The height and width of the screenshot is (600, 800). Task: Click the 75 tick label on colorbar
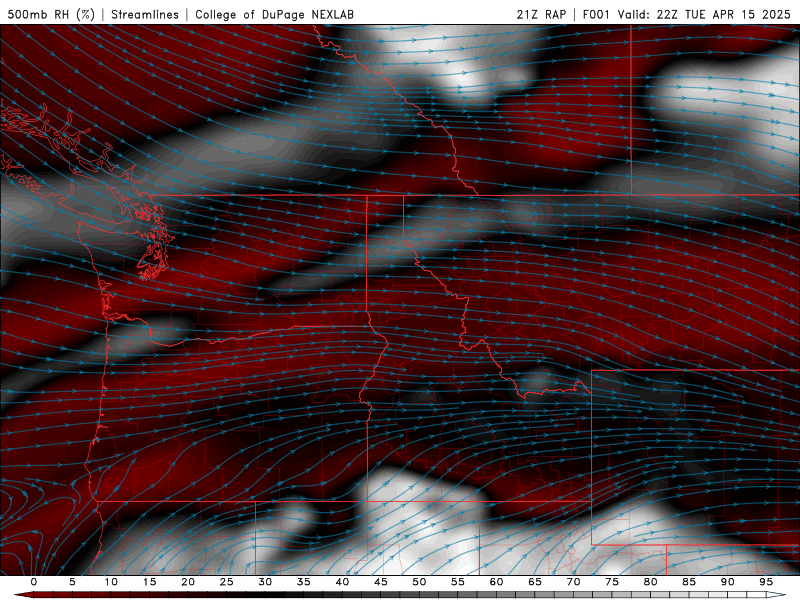tap(612, 582)
